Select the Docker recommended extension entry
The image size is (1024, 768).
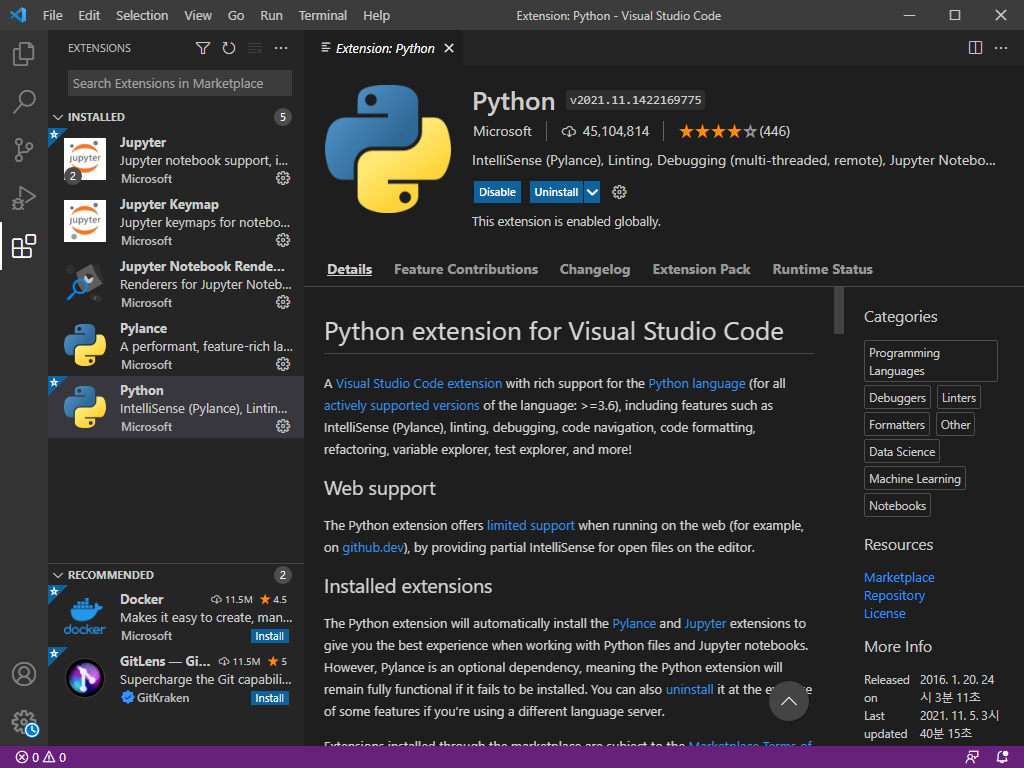tap(176, 617)
